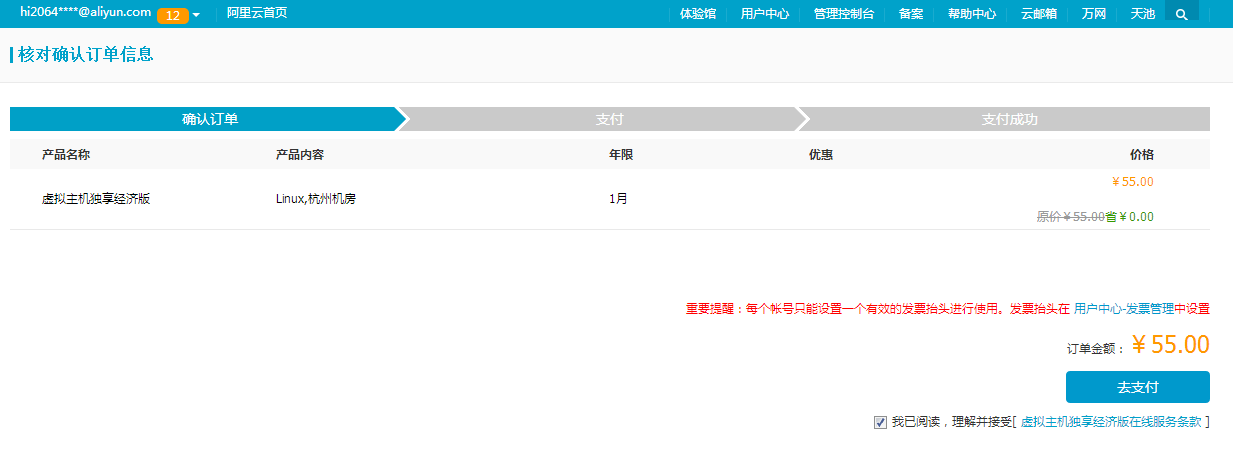The height and width of the screenshot is (461, 1233).
Task: Open 用户中心 in top navigation
Action: pos(764,14)
